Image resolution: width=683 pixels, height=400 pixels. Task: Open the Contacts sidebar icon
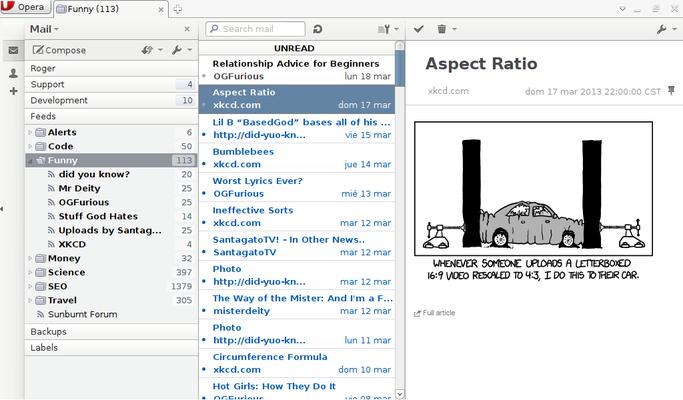(x=13, y=73)
